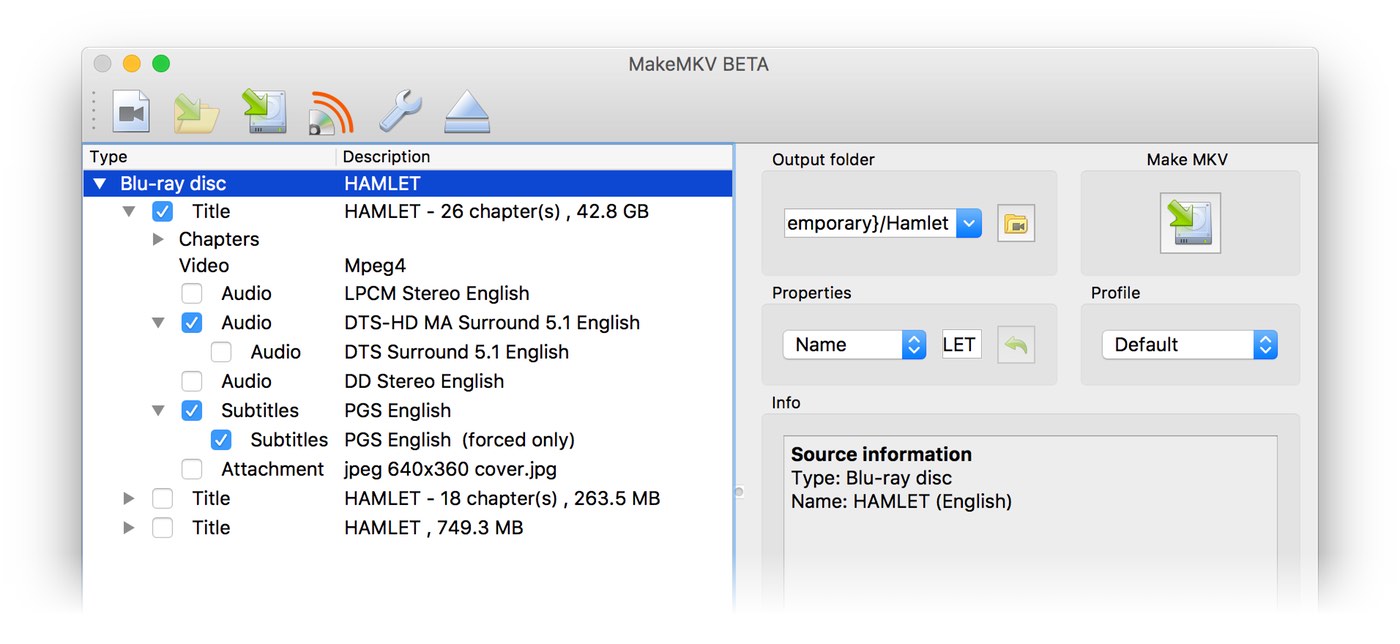The height and width of the screenshot is (644, 1400).
Task: Select 'jpeg 640x360 cover.jpg' text
Action: [x=450, y=469]
